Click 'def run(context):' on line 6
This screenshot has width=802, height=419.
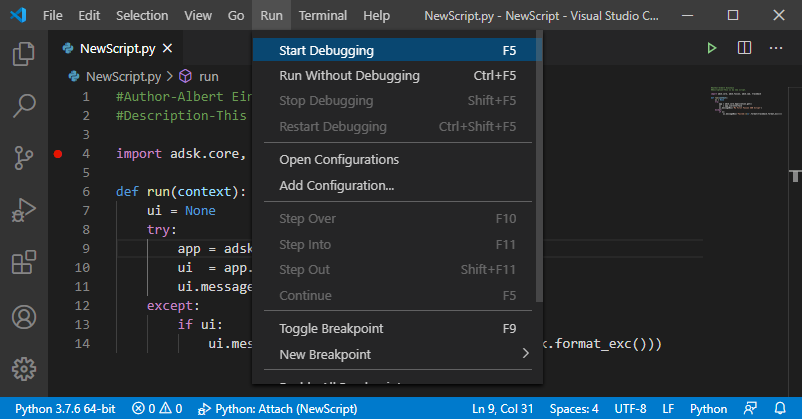click(181, 192)
